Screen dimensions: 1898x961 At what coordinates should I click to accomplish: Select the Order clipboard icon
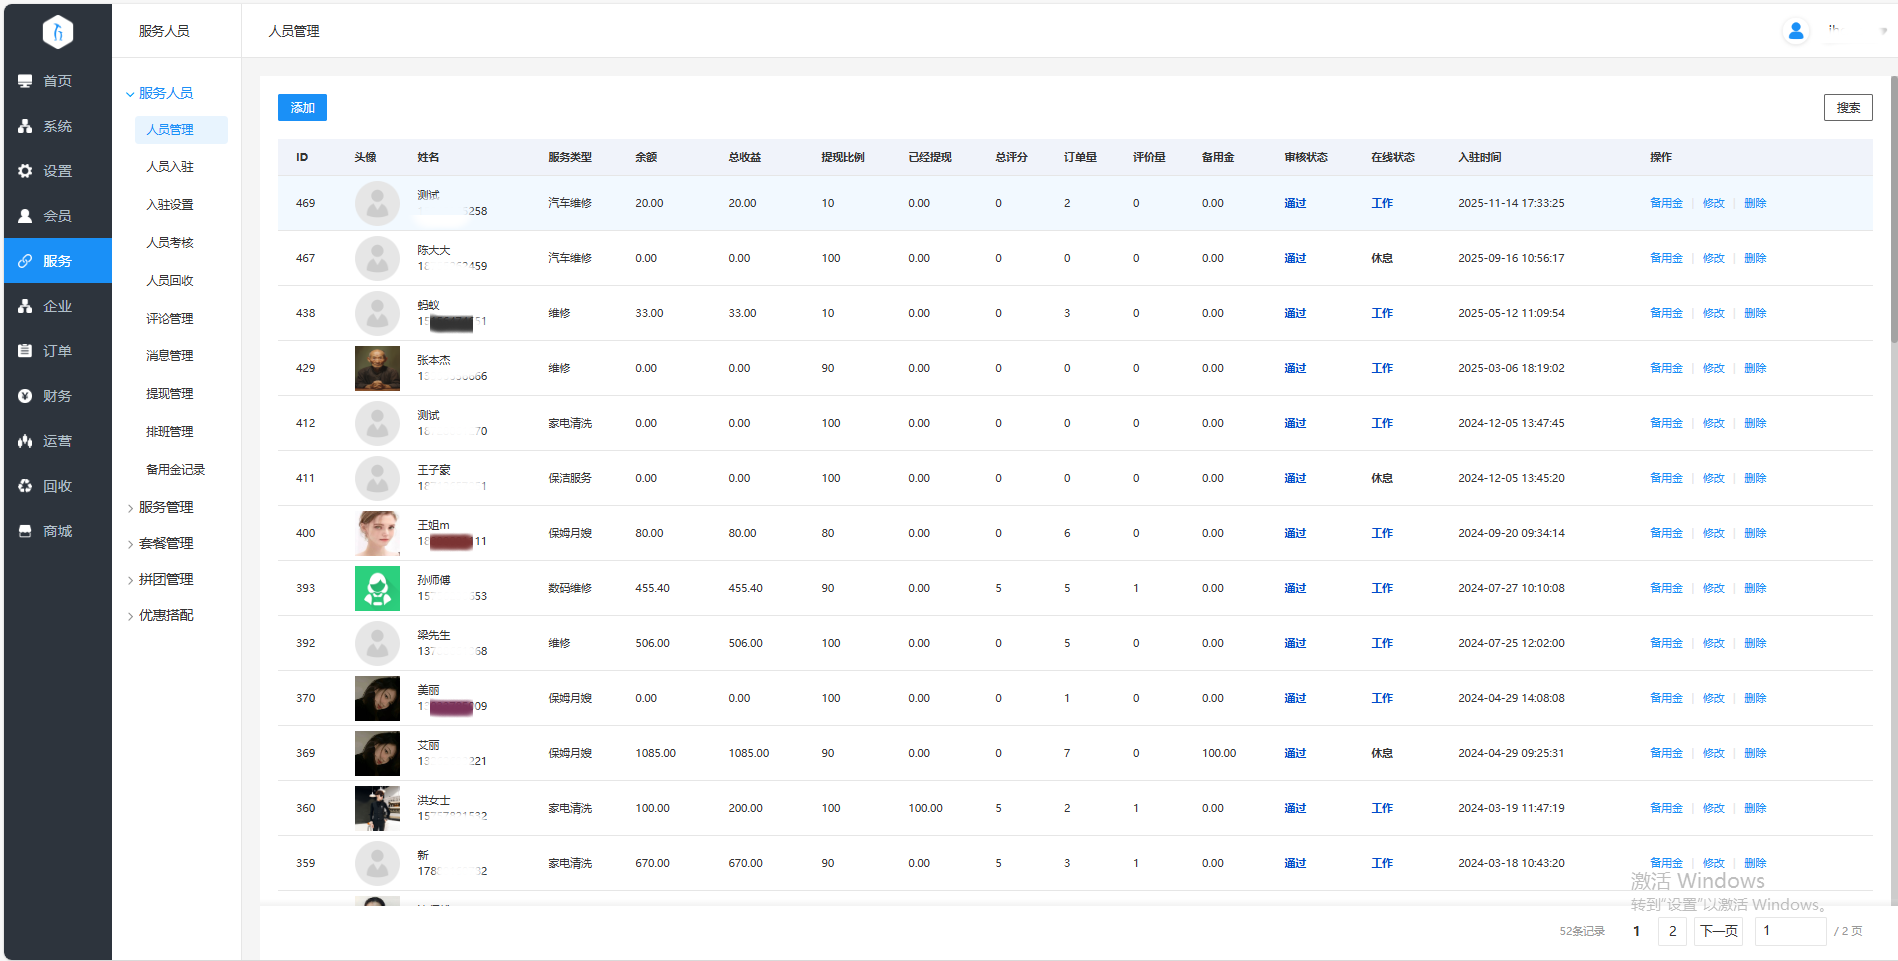[25, 351]
